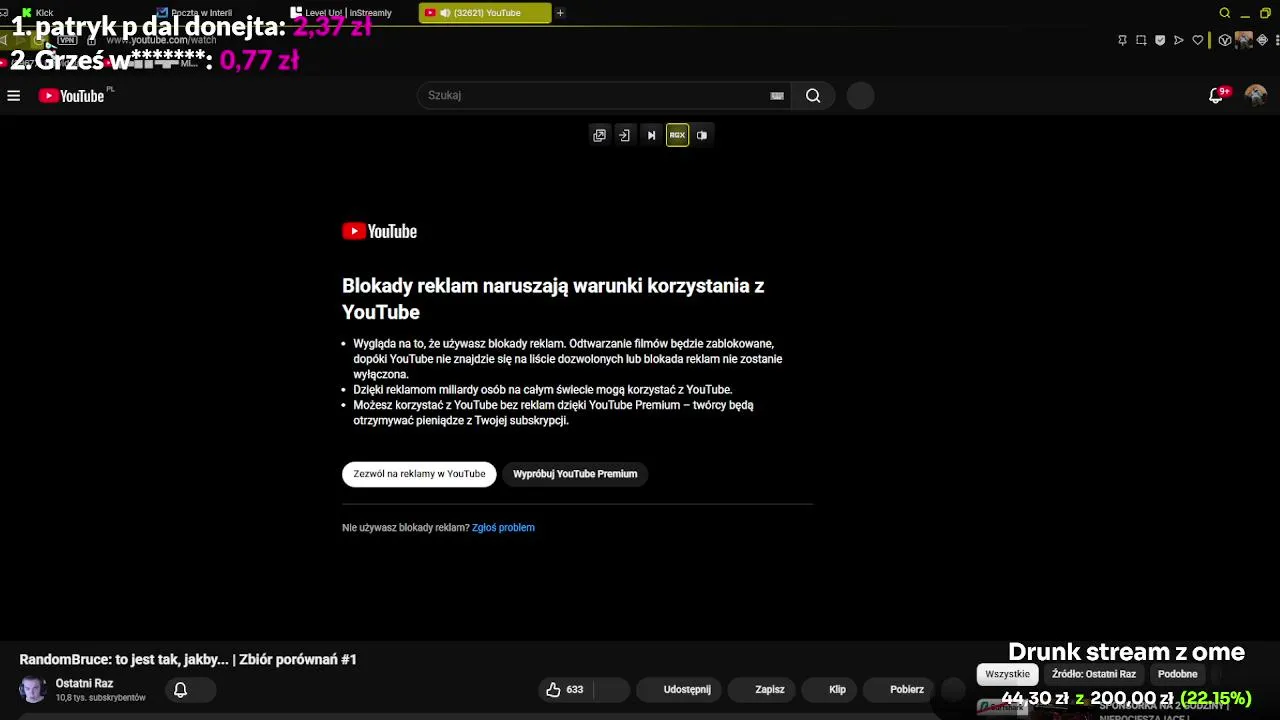Submit search with the magnifier button
The width and height of the screenshot is (1280, 720).
pos(813,95)
